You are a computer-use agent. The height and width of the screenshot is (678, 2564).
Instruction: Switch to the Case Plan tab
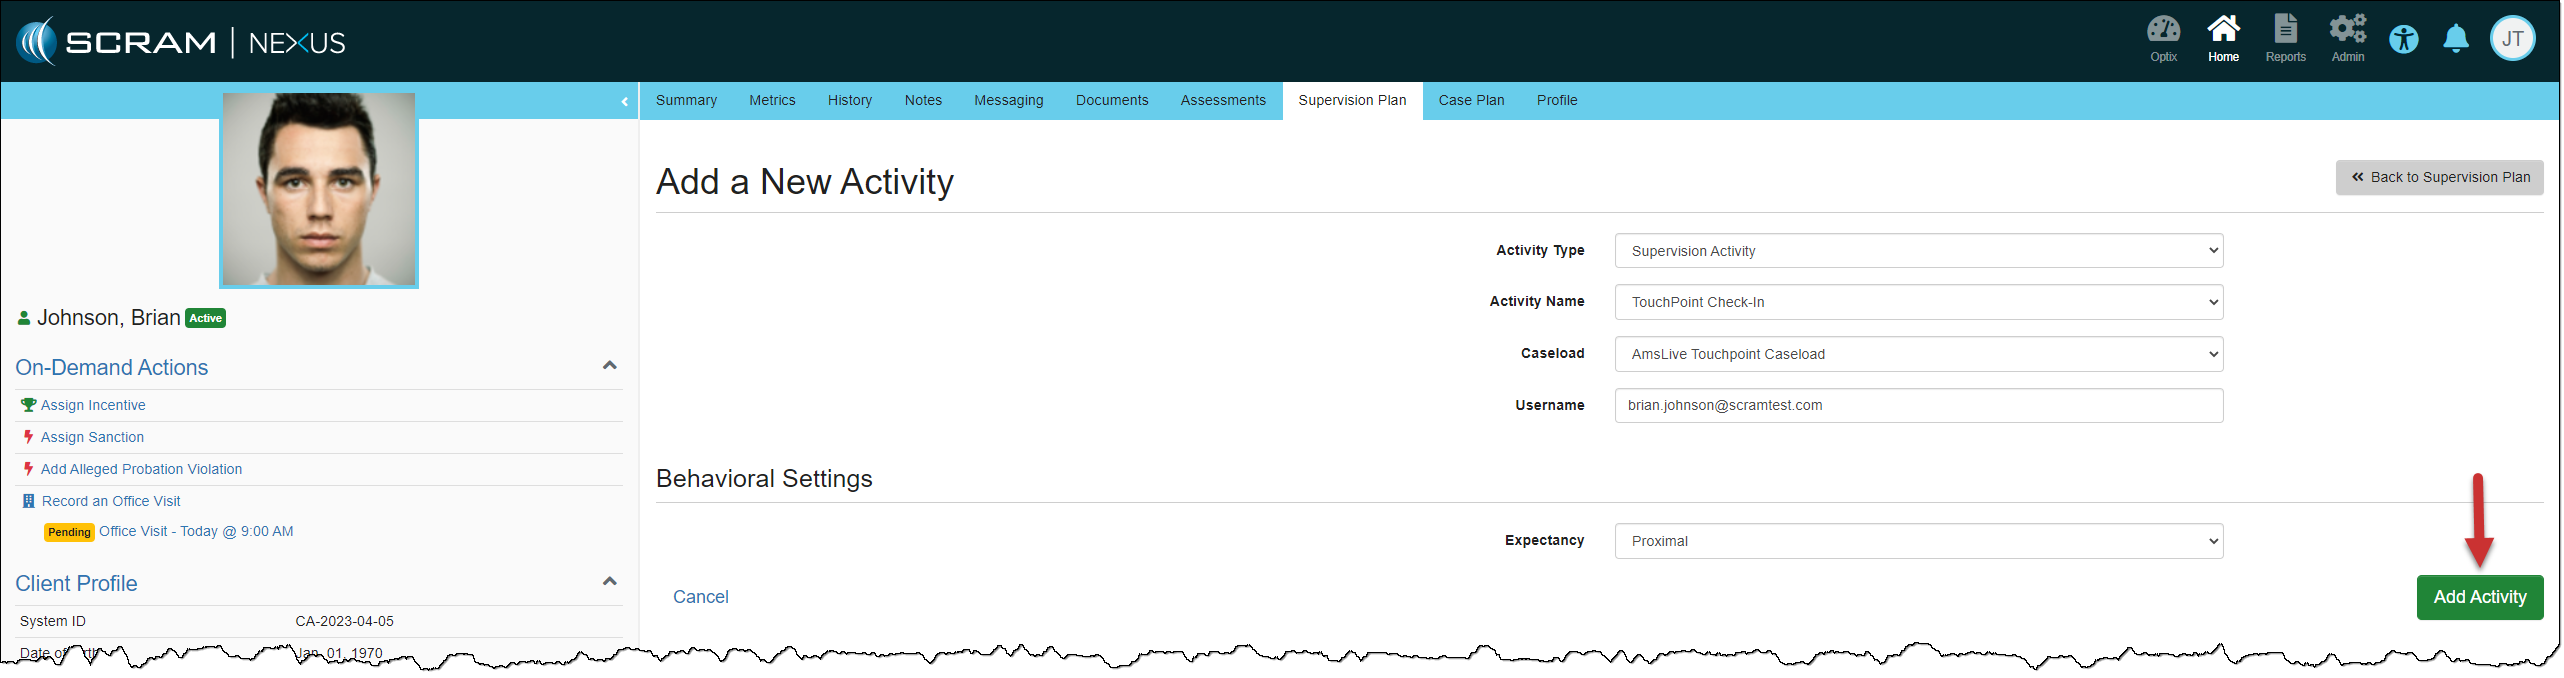pyautogui.click(x=1470, y=101)
